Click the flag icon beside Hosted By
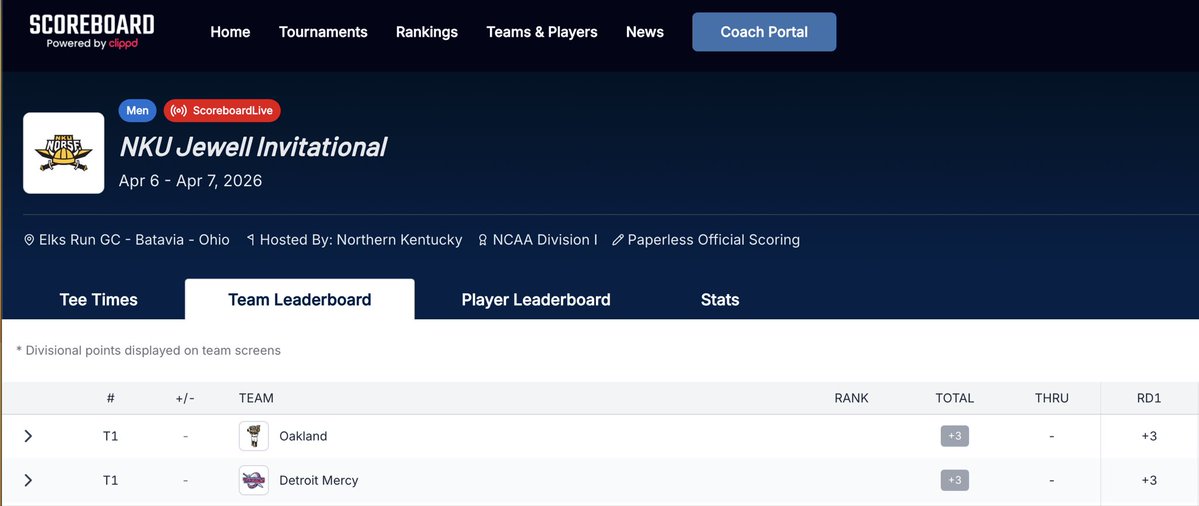1199x506 pixels. [251, 240]
